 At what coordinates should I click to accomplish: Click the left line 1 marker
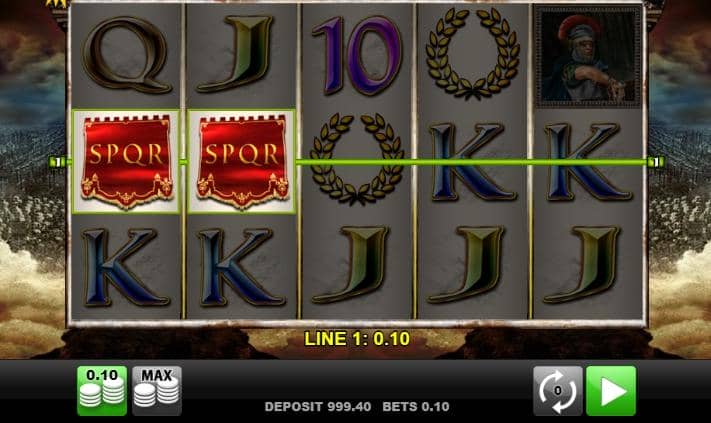click(58, 161)
